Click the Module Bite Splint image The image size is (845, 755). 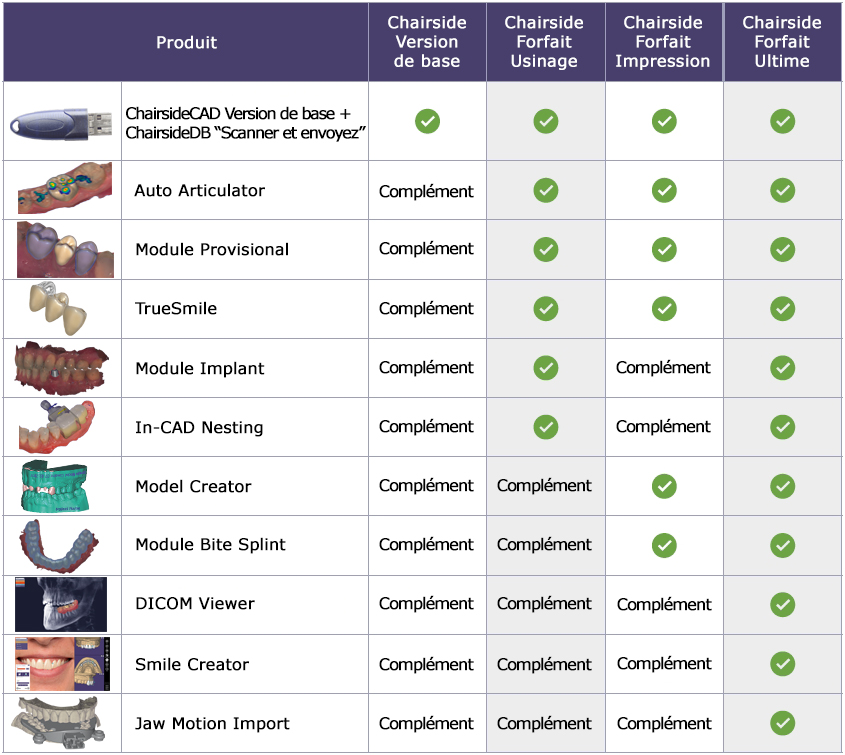pos(59,545)
